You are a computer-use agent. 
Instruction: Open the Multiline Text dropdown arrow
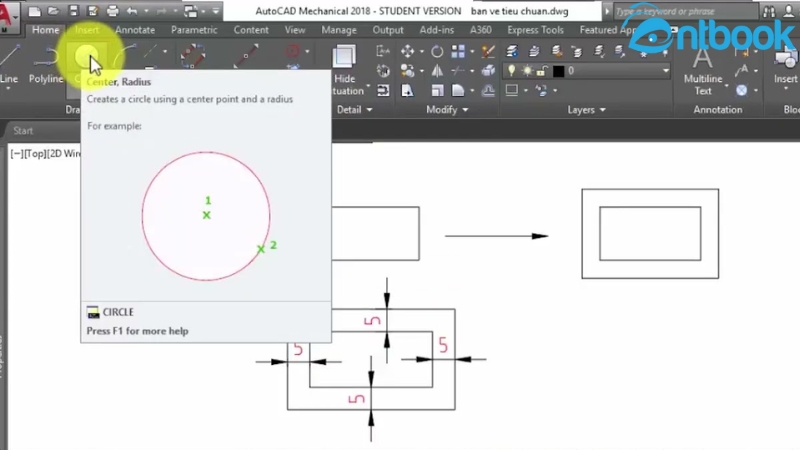point(726,86)
